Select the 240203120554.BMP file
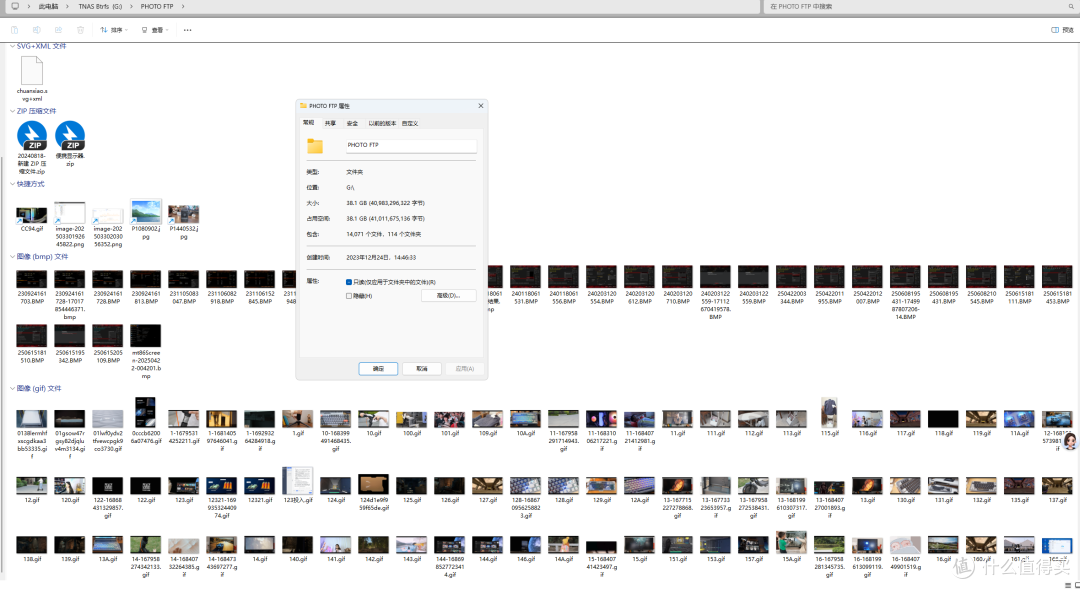The image size is (1080, 589). tap(601, 277)
